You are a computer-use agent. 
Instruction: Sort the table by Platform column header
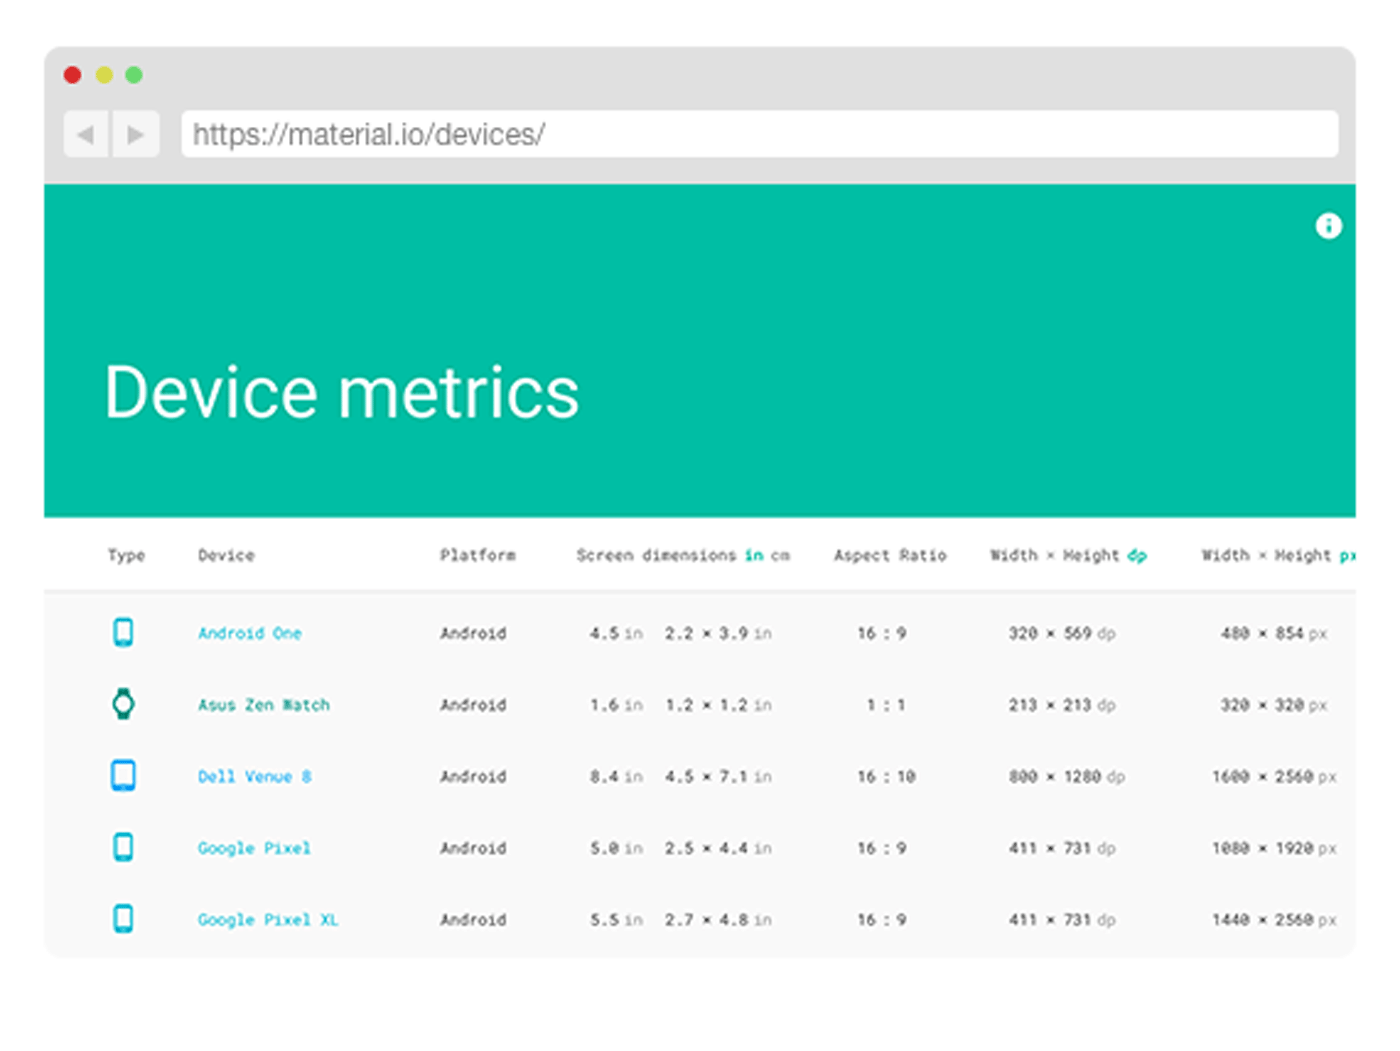(x=478, y=555)
